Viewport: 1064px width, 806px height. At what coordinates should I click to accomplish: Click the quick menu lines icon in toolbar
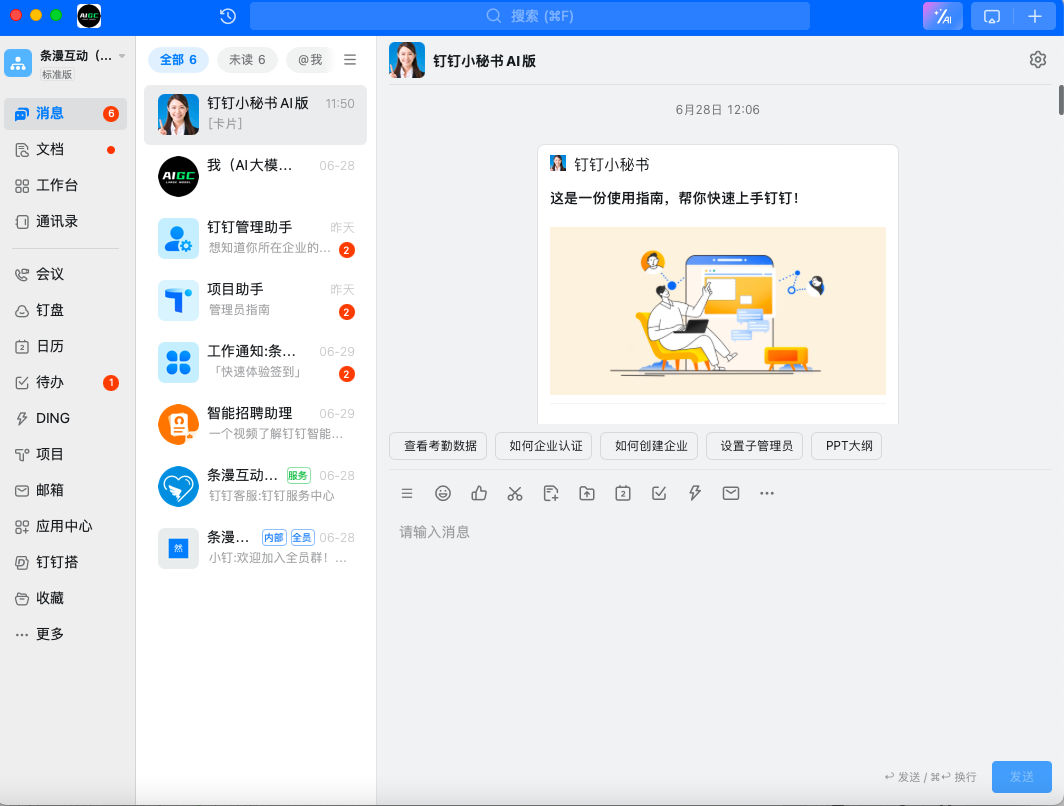[407, 493]
